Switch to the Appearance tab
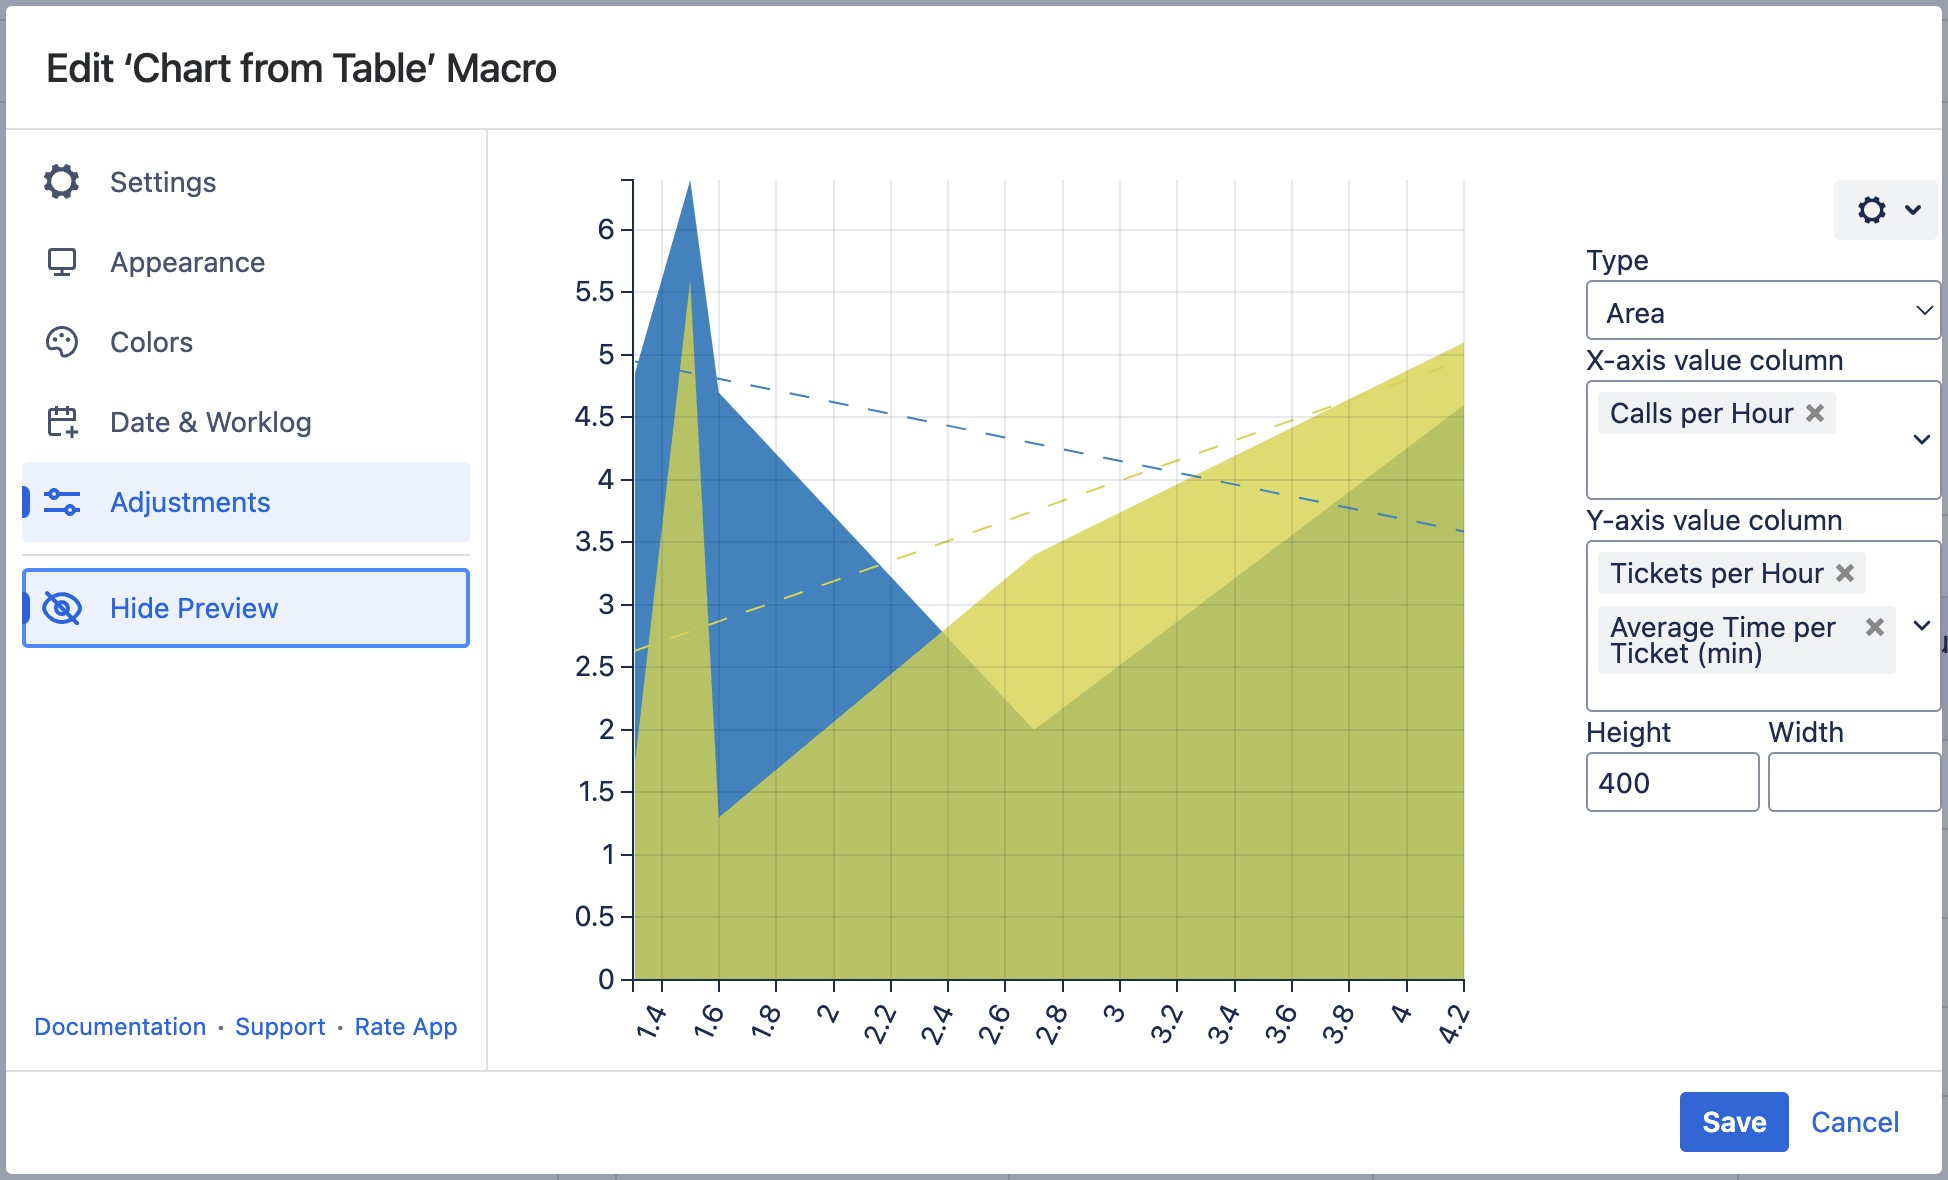Viewport: 1948px width, 1180px height. 187,262
